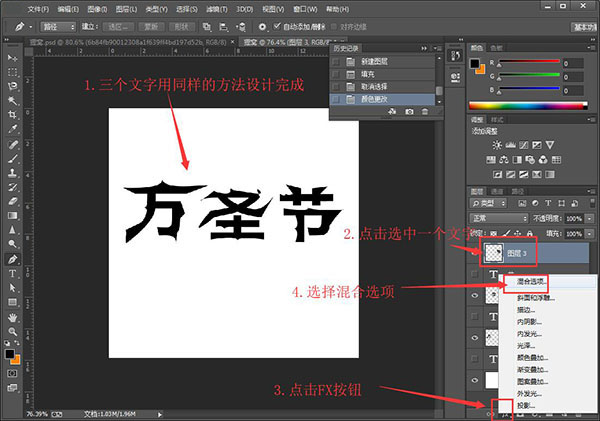This screenshot has width=600, height=421.
Task: Select the Eyedropper tool
Action: point(12,129)
